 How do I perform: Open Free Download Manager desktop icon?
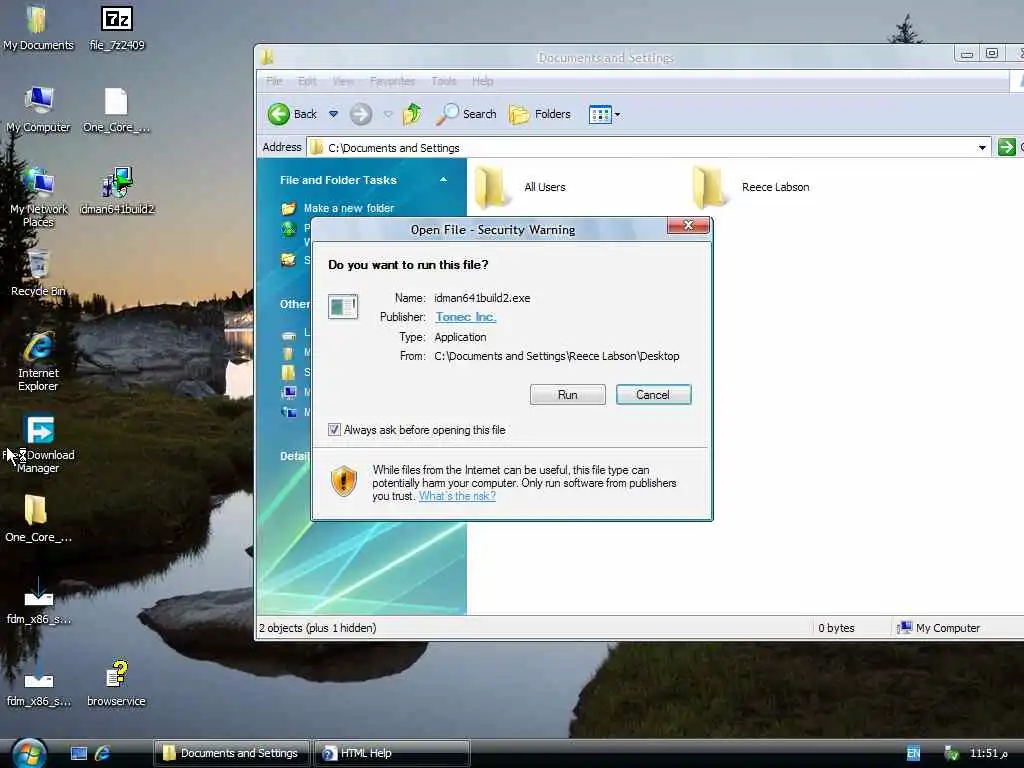click(x=38, y=443)
